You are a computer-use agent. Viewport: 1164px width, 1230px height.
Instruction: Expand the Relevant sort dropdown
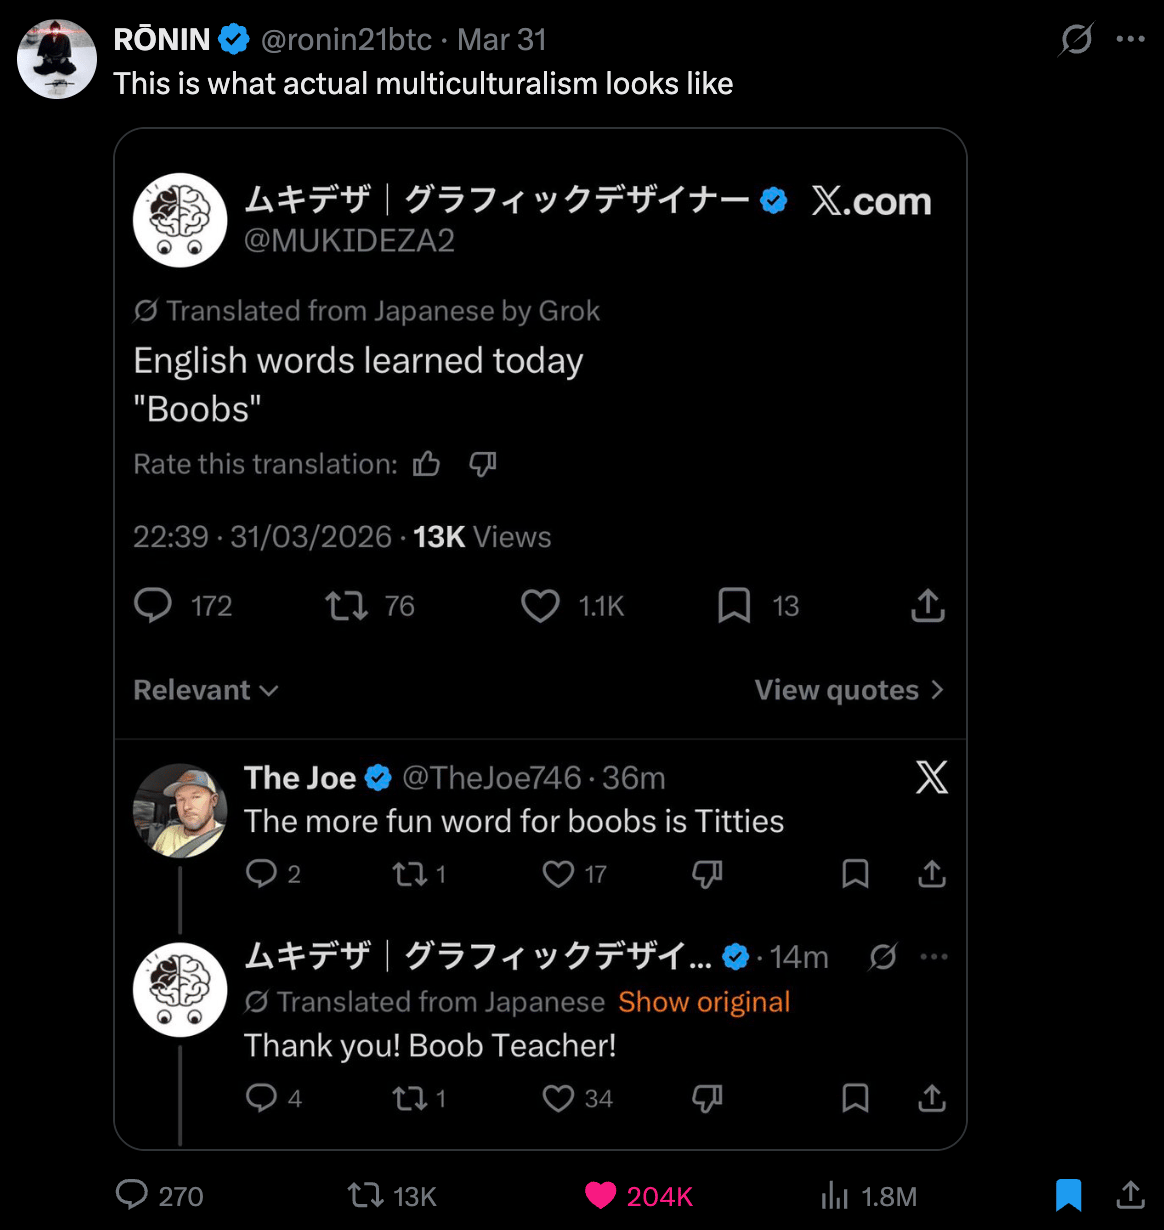(206, 690)
